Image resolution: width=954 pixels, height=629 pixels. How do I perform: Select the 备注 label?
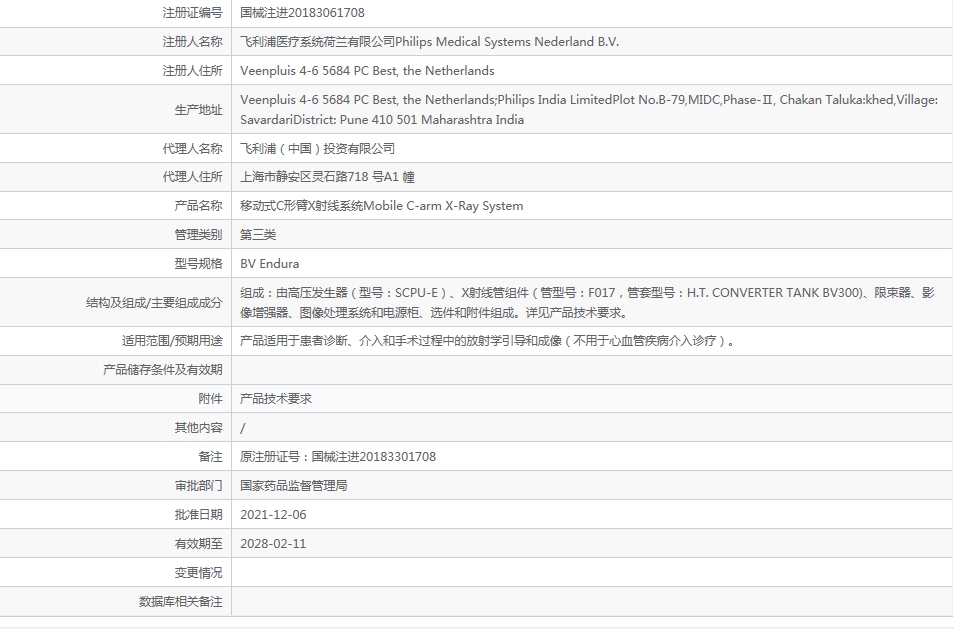211,457
